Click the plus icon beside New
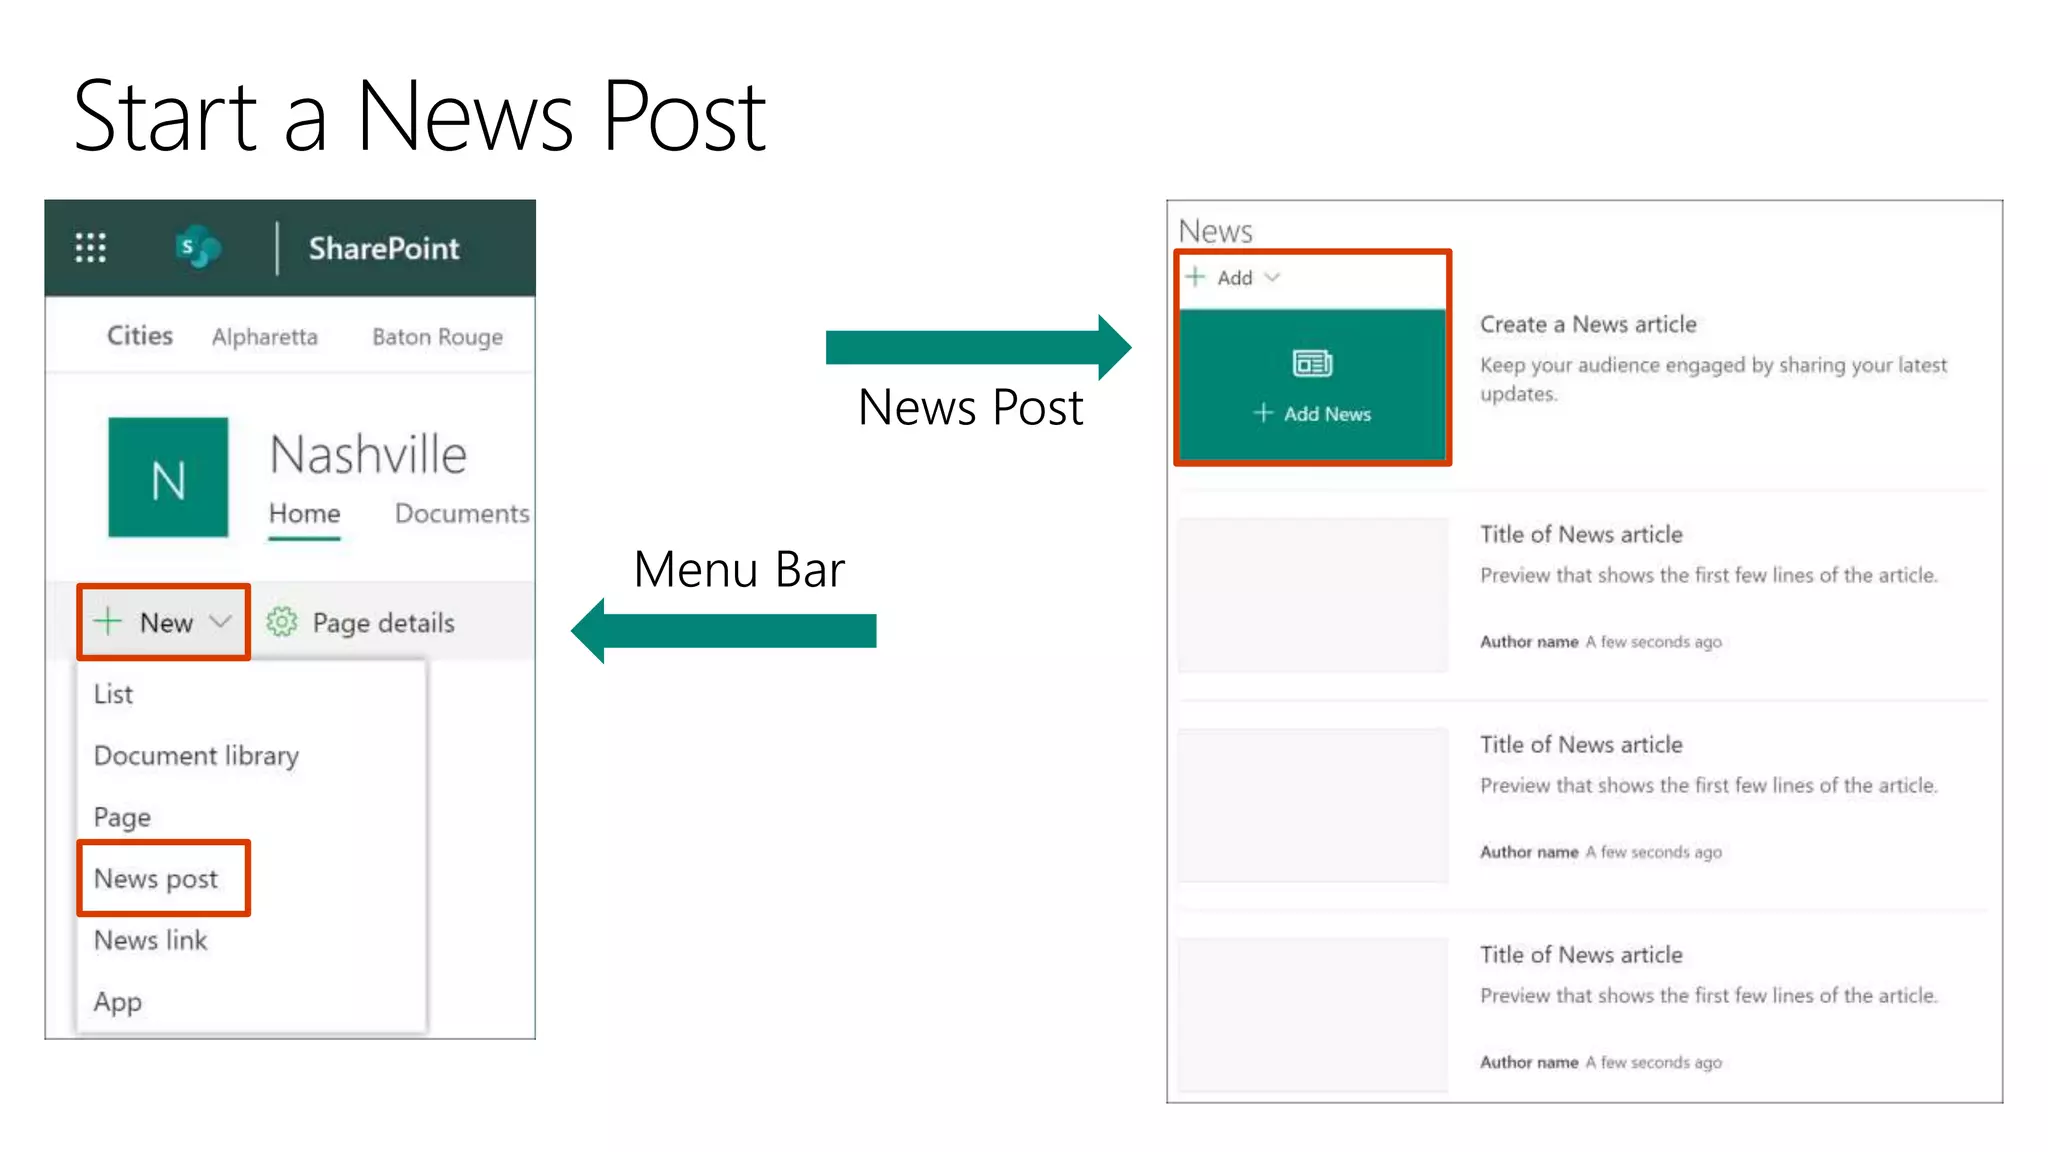Viewport: 2048px width, 1152px height. (107, 622)
